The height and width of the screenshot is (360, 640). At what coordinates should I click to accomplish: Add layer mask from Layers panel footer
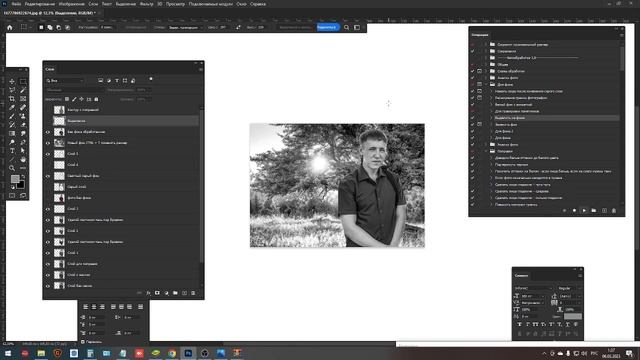click(157, 293)
